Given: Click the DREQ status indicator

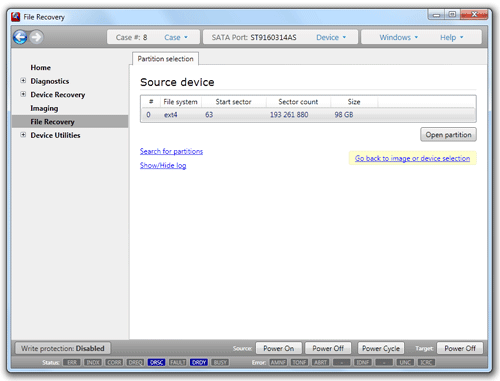Looking at the screenshot, I should pos(135,362).
